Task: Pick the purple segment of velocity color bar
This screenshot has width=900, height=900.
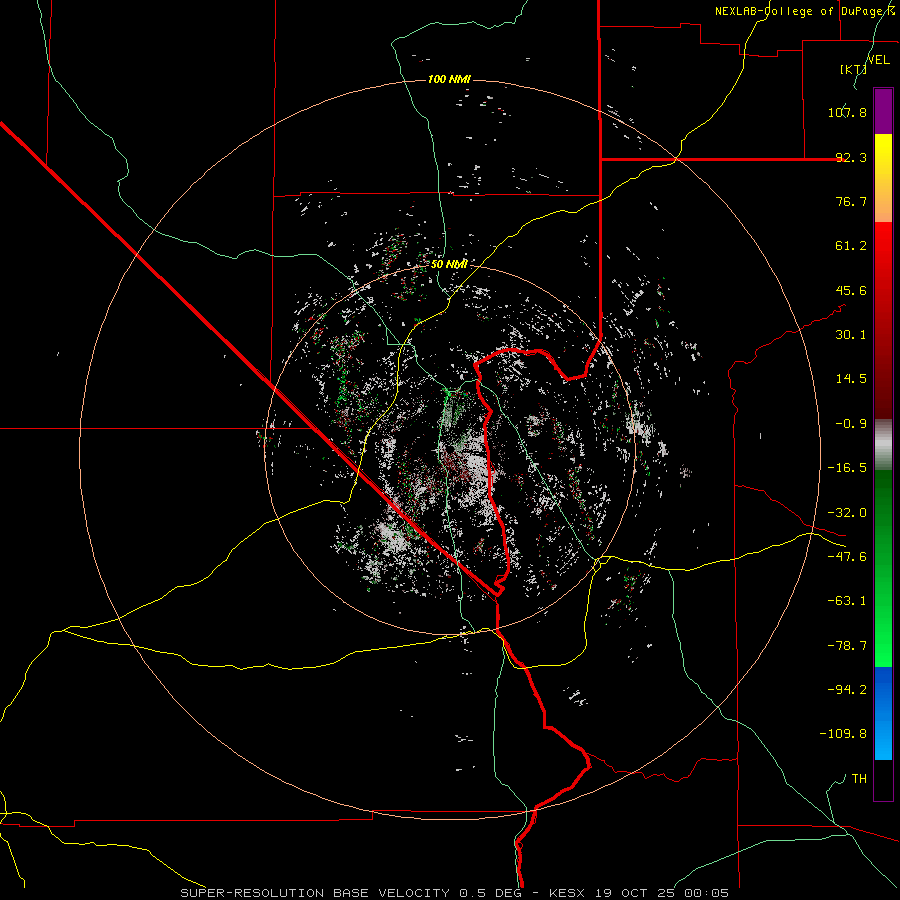Action: [x=883, y=111]
